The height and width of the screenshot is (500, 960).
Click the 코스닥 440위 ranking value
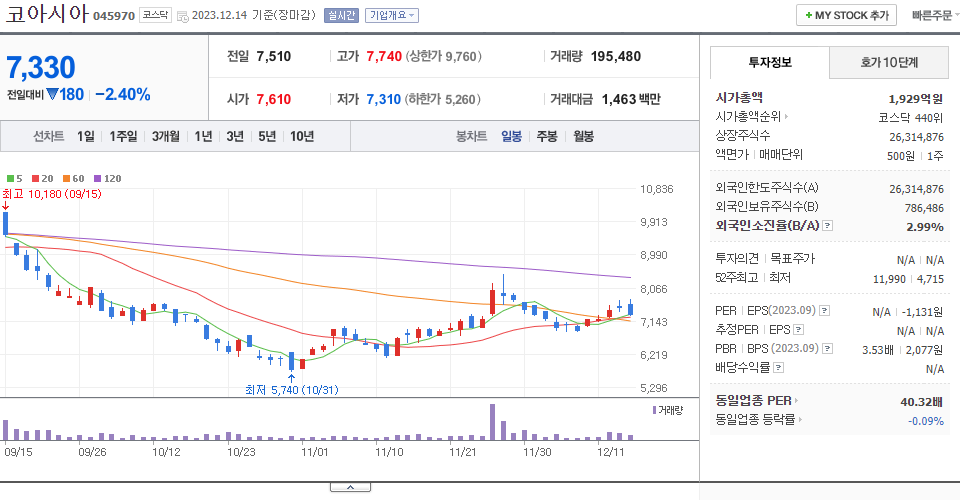click(910, 118)
